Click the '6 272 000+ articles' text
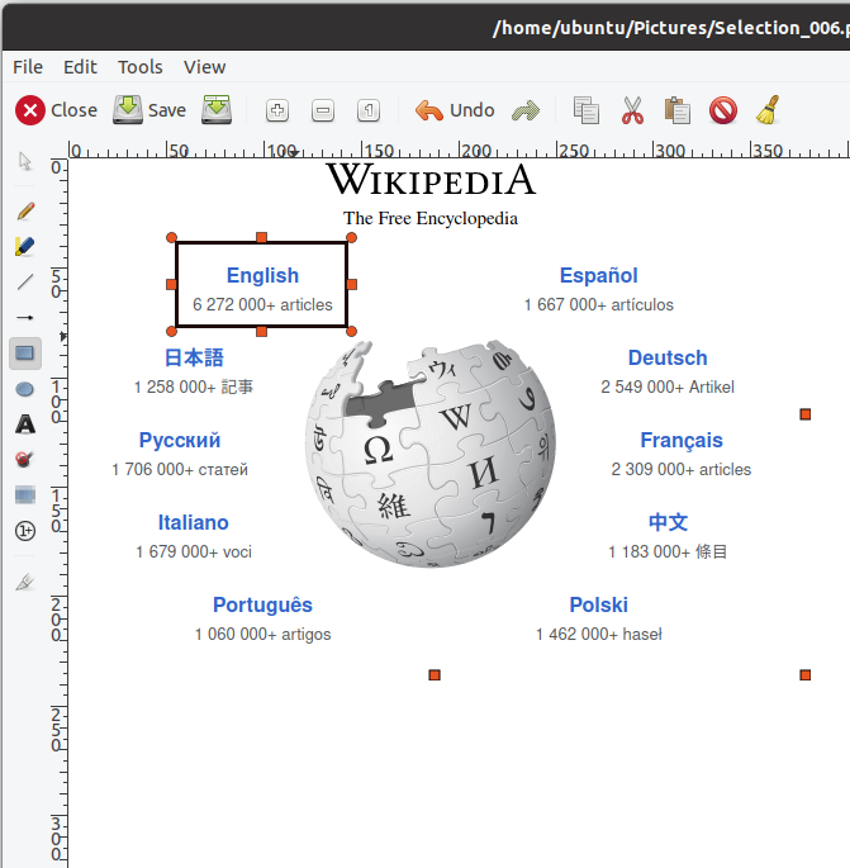This screenshot has height=868, width=850. click(x=262, y=304)
